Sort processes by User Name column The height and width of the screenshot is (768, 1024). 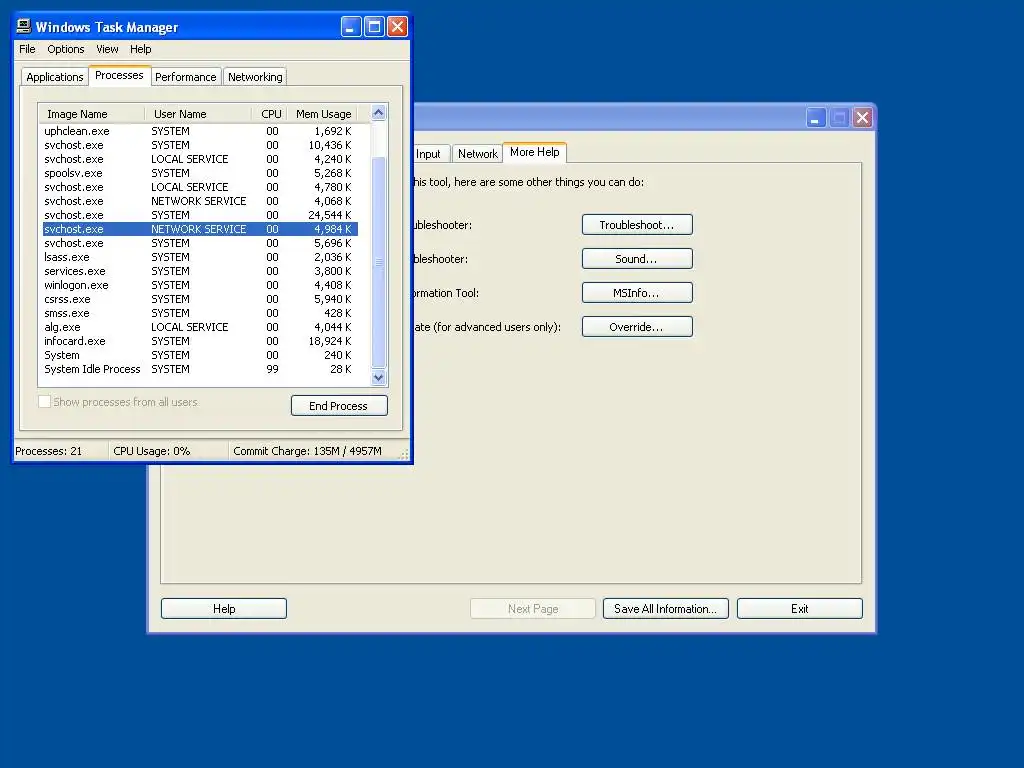point(198,114)
